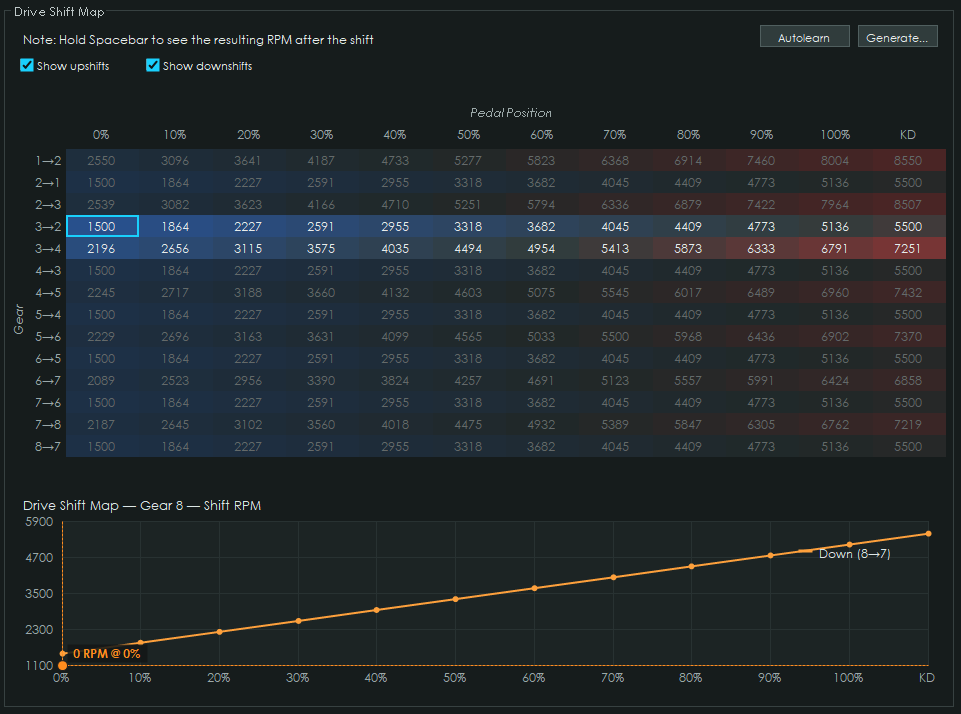The width and height of the screenshot is (961, 714).
Task: Select cell 2539 in the 2→3 row
Action: (101, 205)
